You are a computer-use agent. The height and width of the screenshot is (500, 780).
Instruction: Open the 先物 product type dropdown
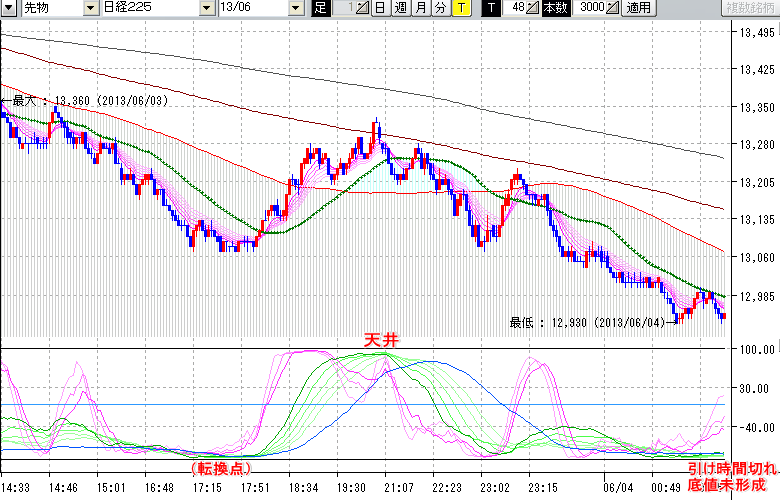pyautogui.click(x=40, y=8)
